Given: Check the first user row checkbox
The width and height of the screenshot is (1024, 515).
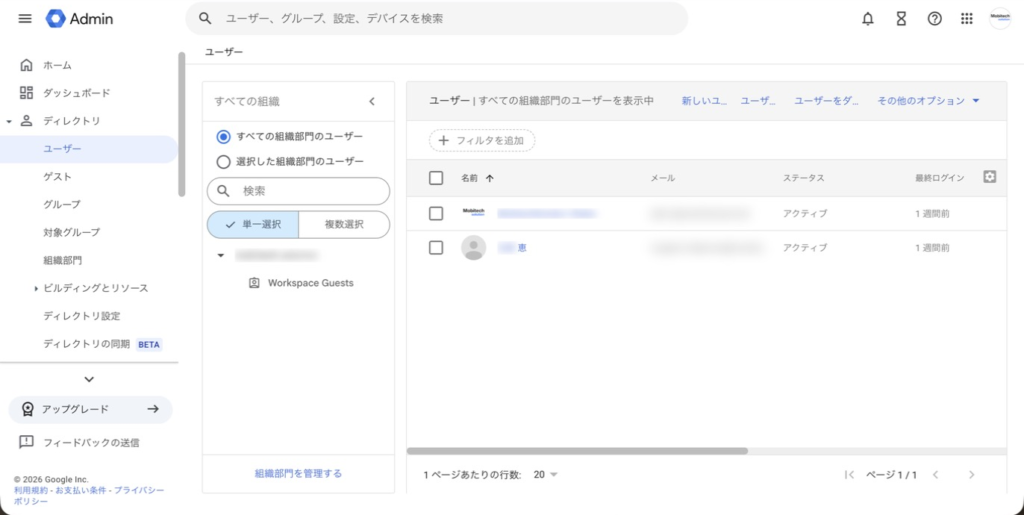Looking at the screenshot, I should click(436, 213).
